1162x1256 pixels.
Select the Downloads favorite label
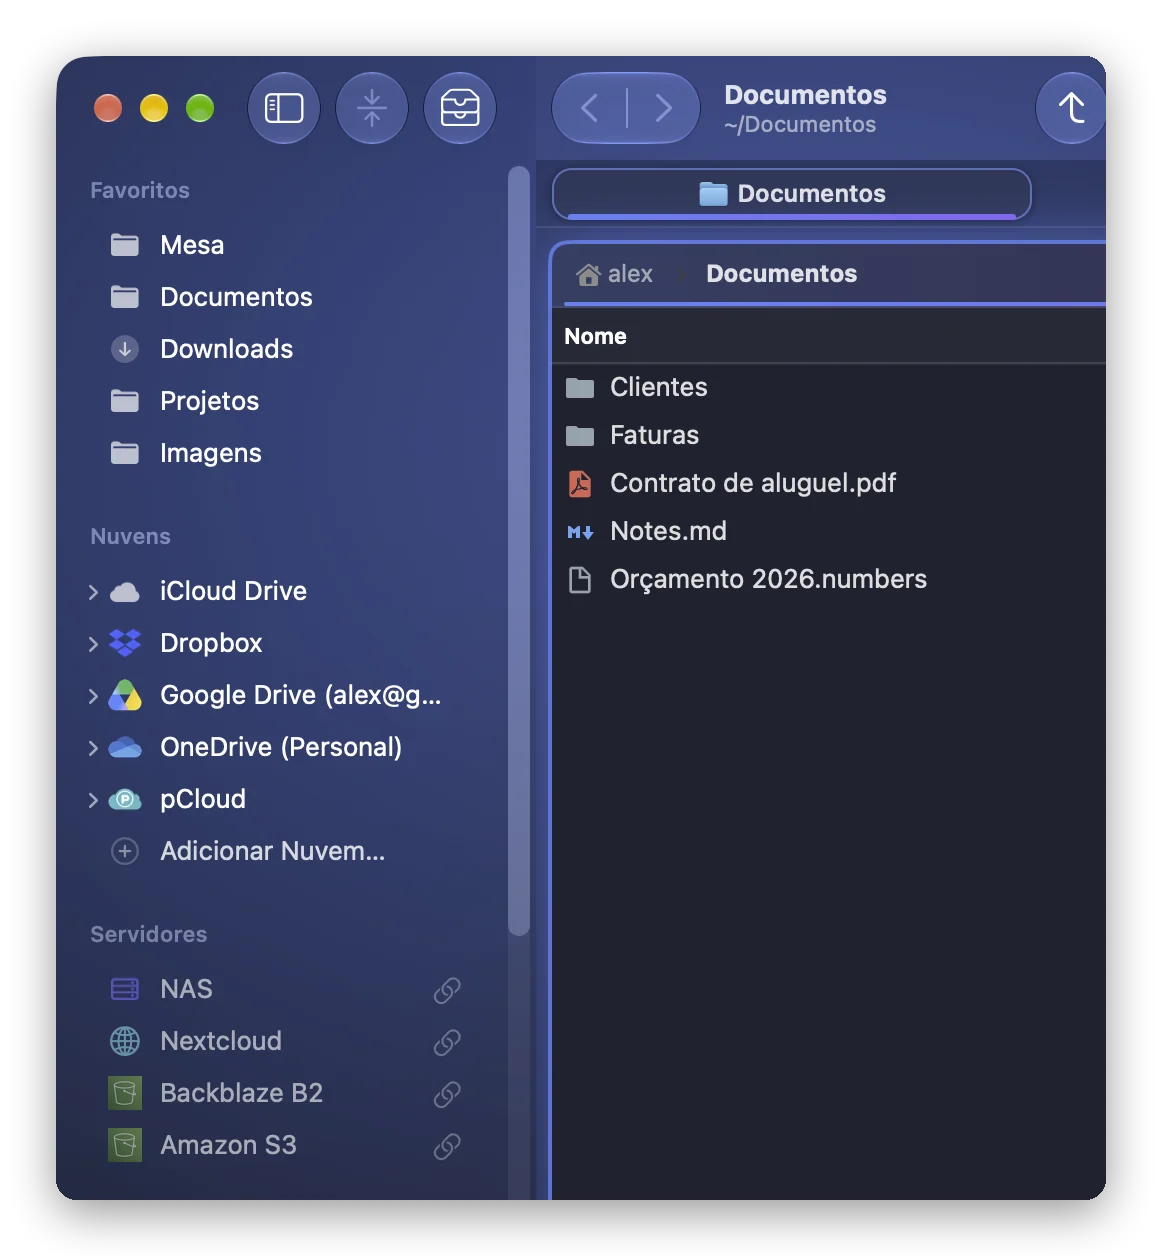point(226,349)
